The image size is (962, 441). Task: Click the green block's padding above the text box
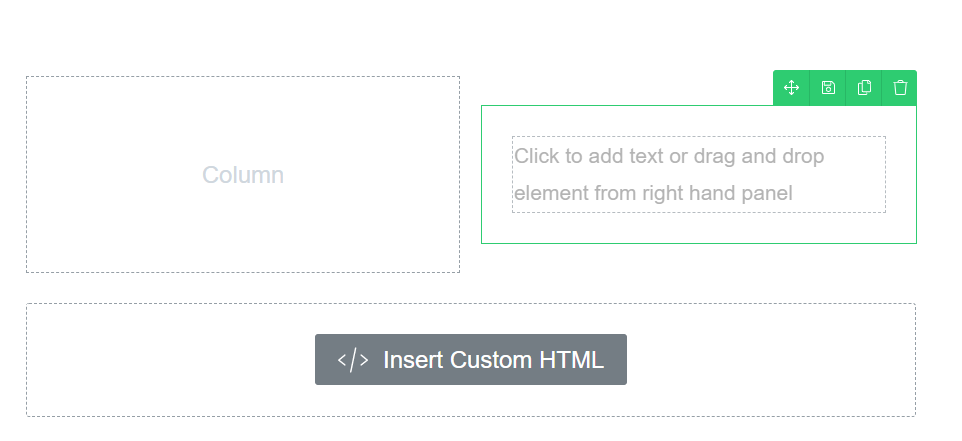tap(699, 121)
